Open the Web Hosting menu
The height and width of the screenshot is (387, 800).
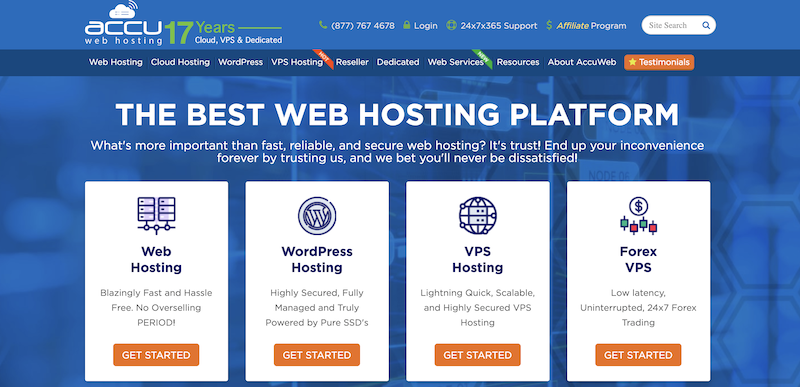point(116,62)
